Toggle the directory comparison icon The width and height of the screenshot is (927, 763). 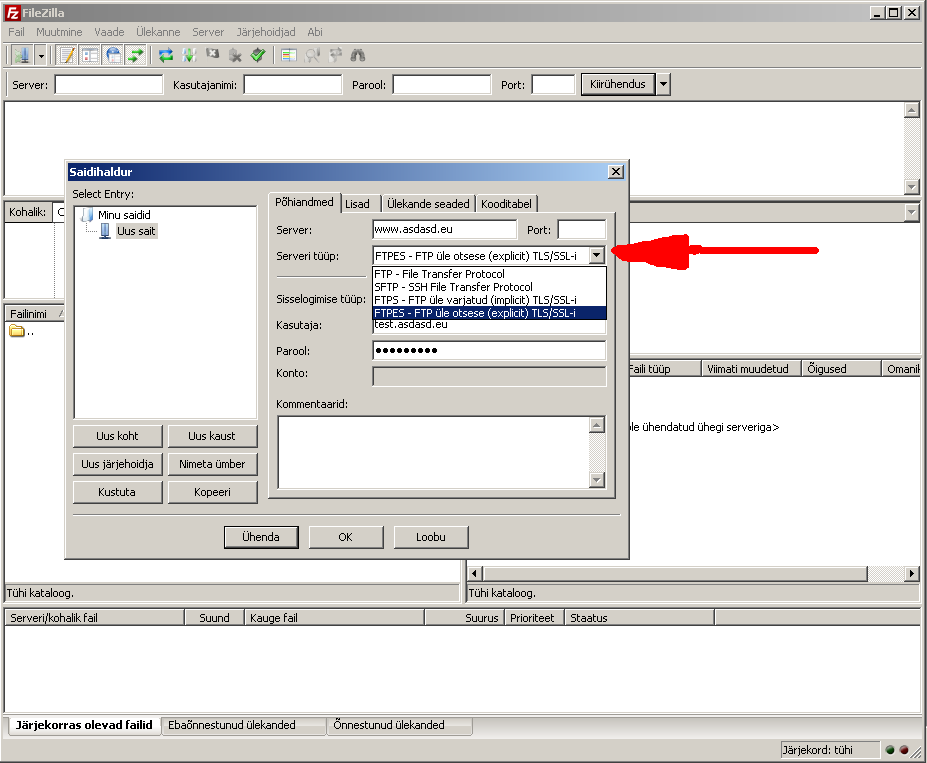coord(312,56)
